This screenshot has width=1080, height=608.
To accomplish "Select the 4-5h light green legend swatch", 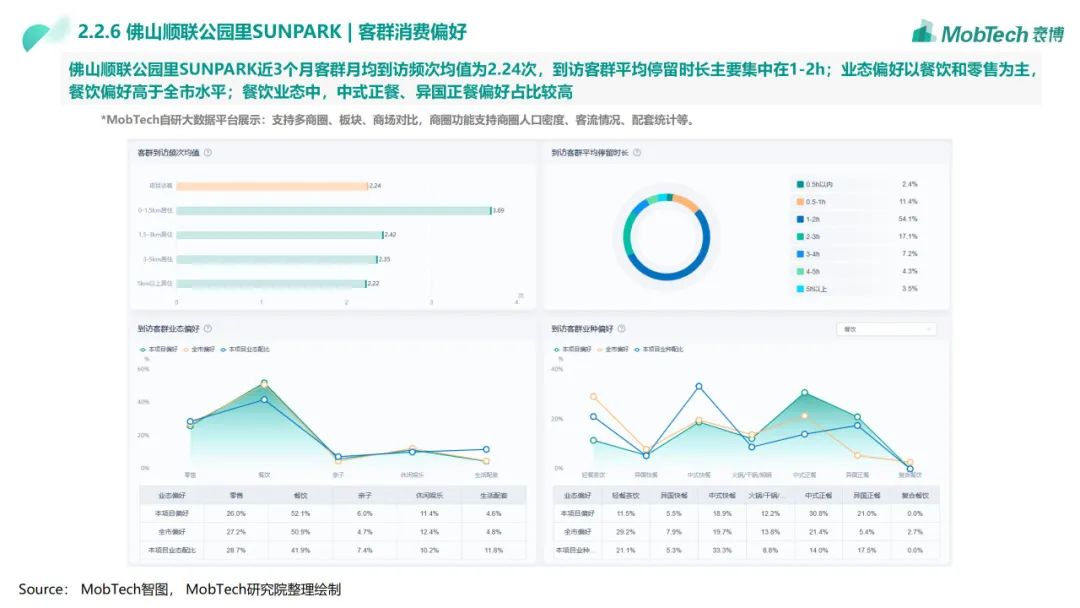I will (x=800, y=271).
